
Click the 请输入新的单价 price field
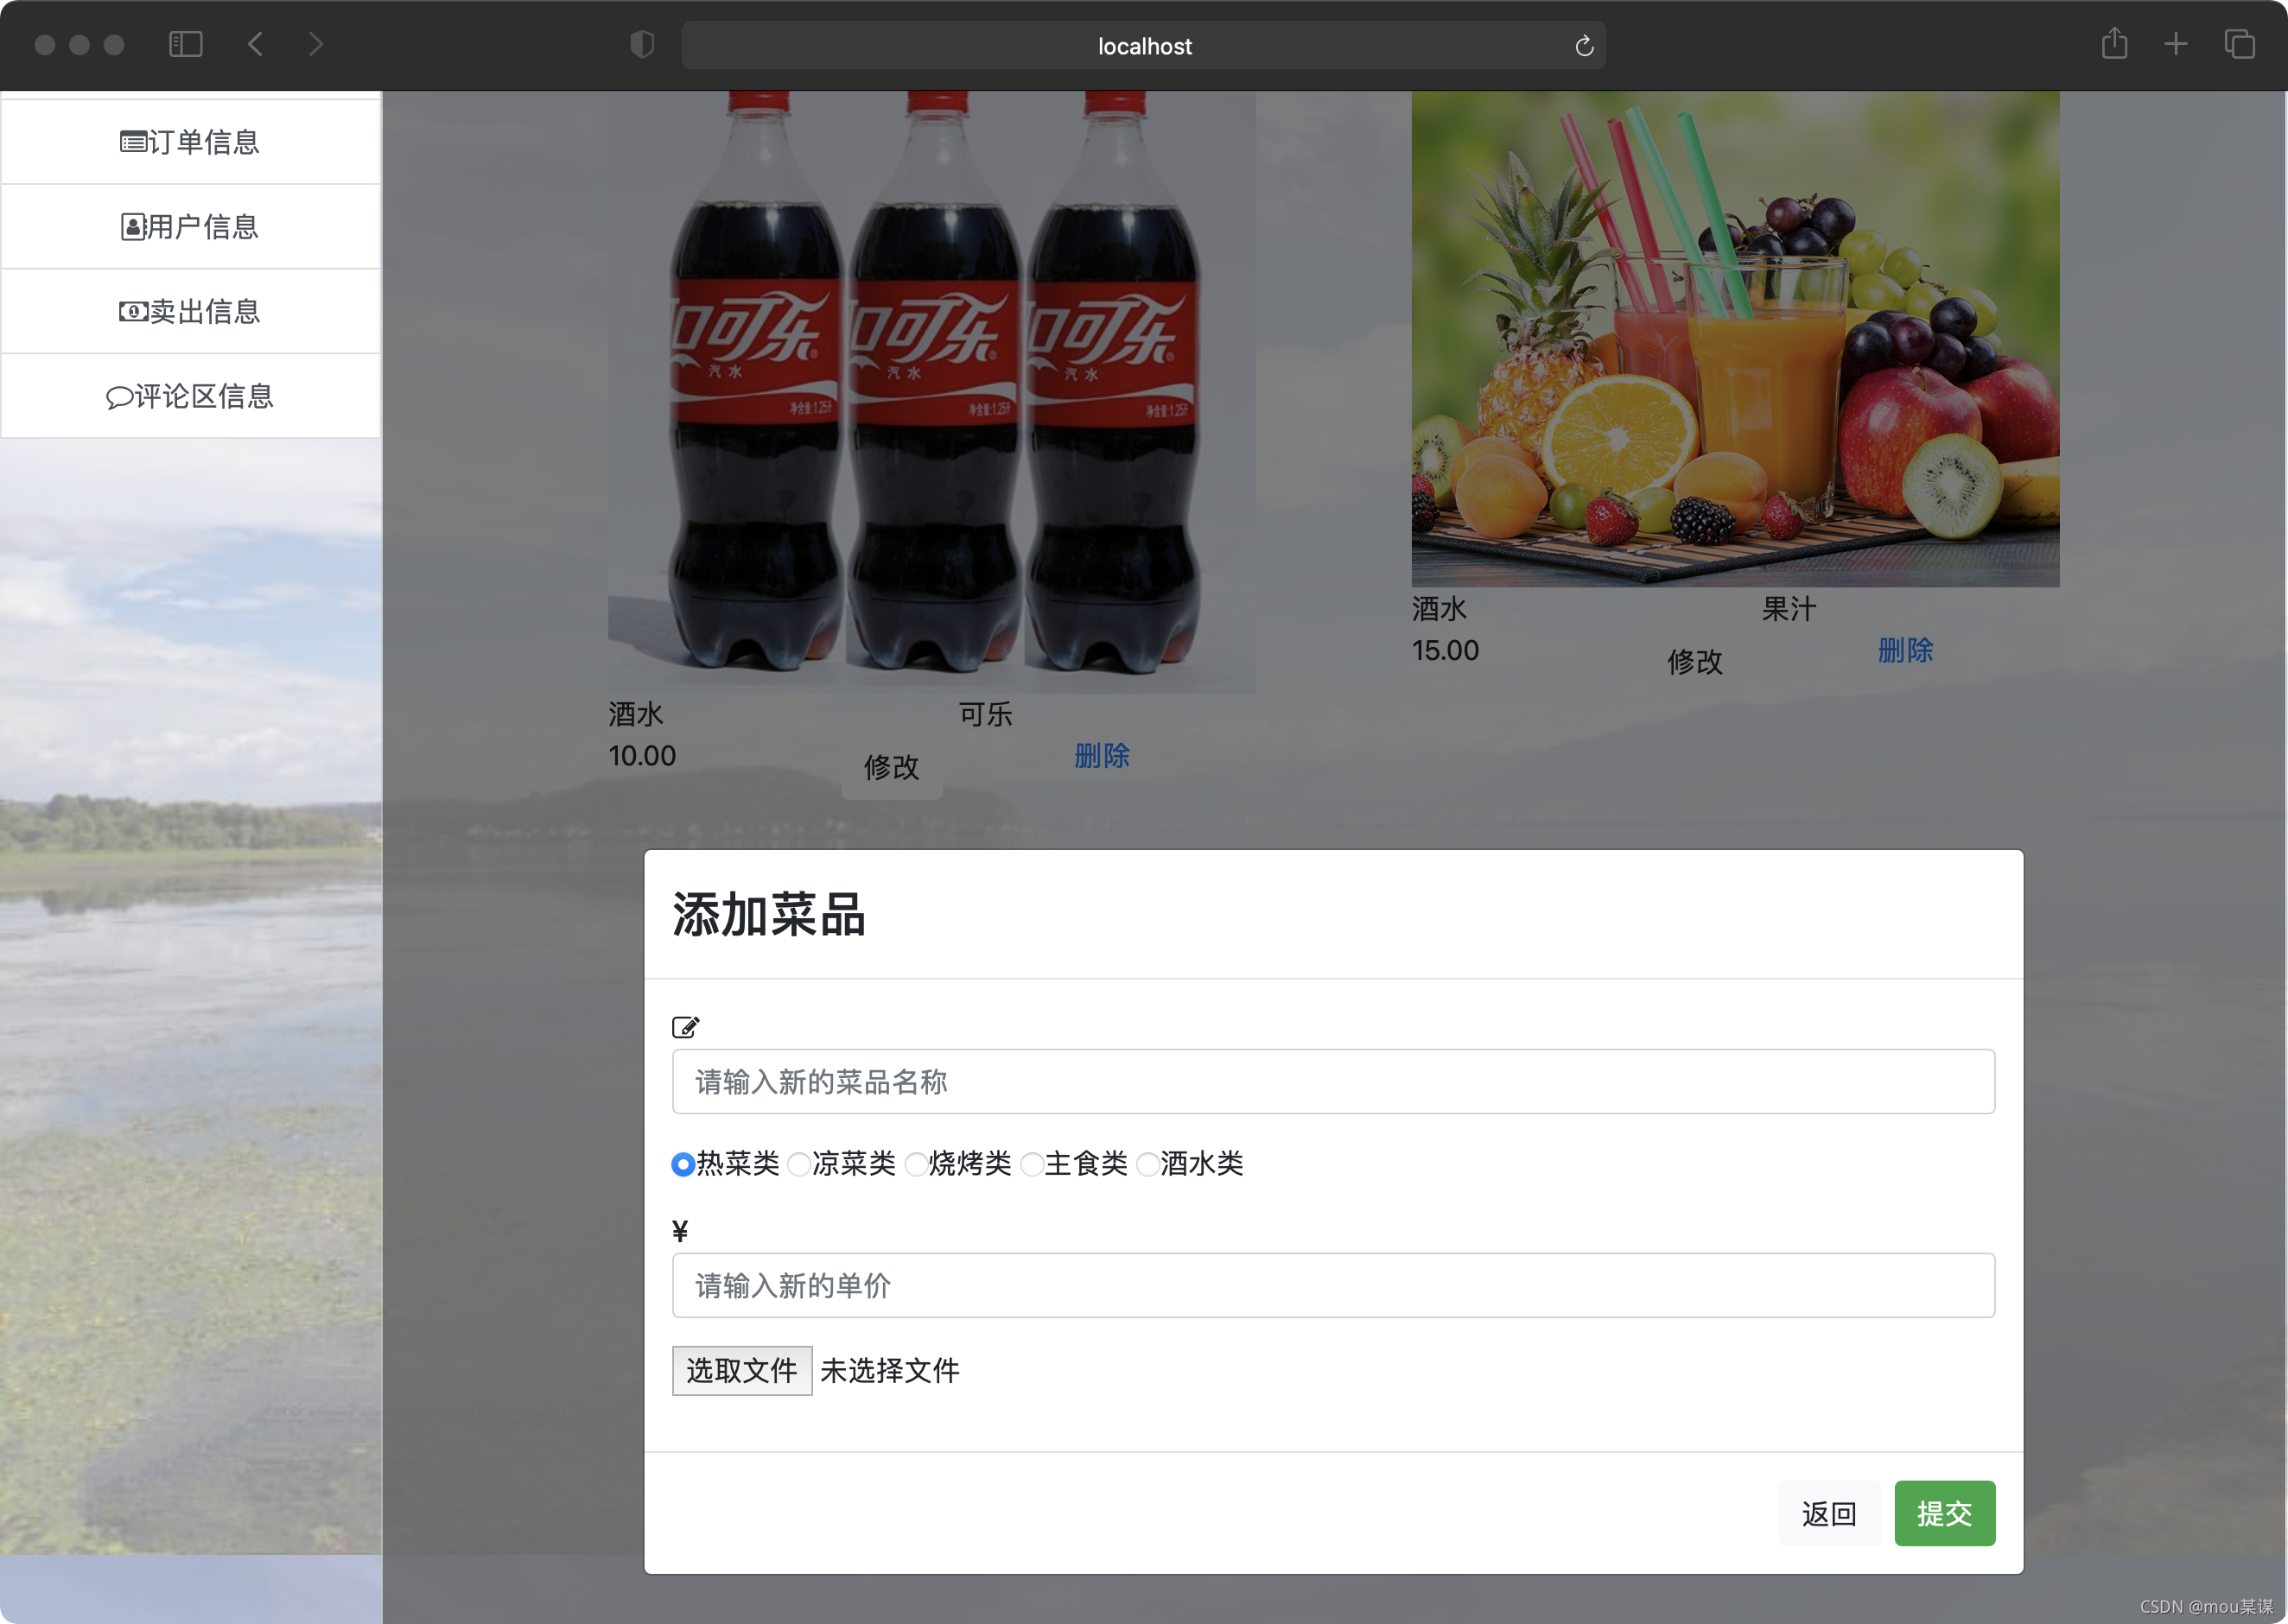tap(1333, 1285)
